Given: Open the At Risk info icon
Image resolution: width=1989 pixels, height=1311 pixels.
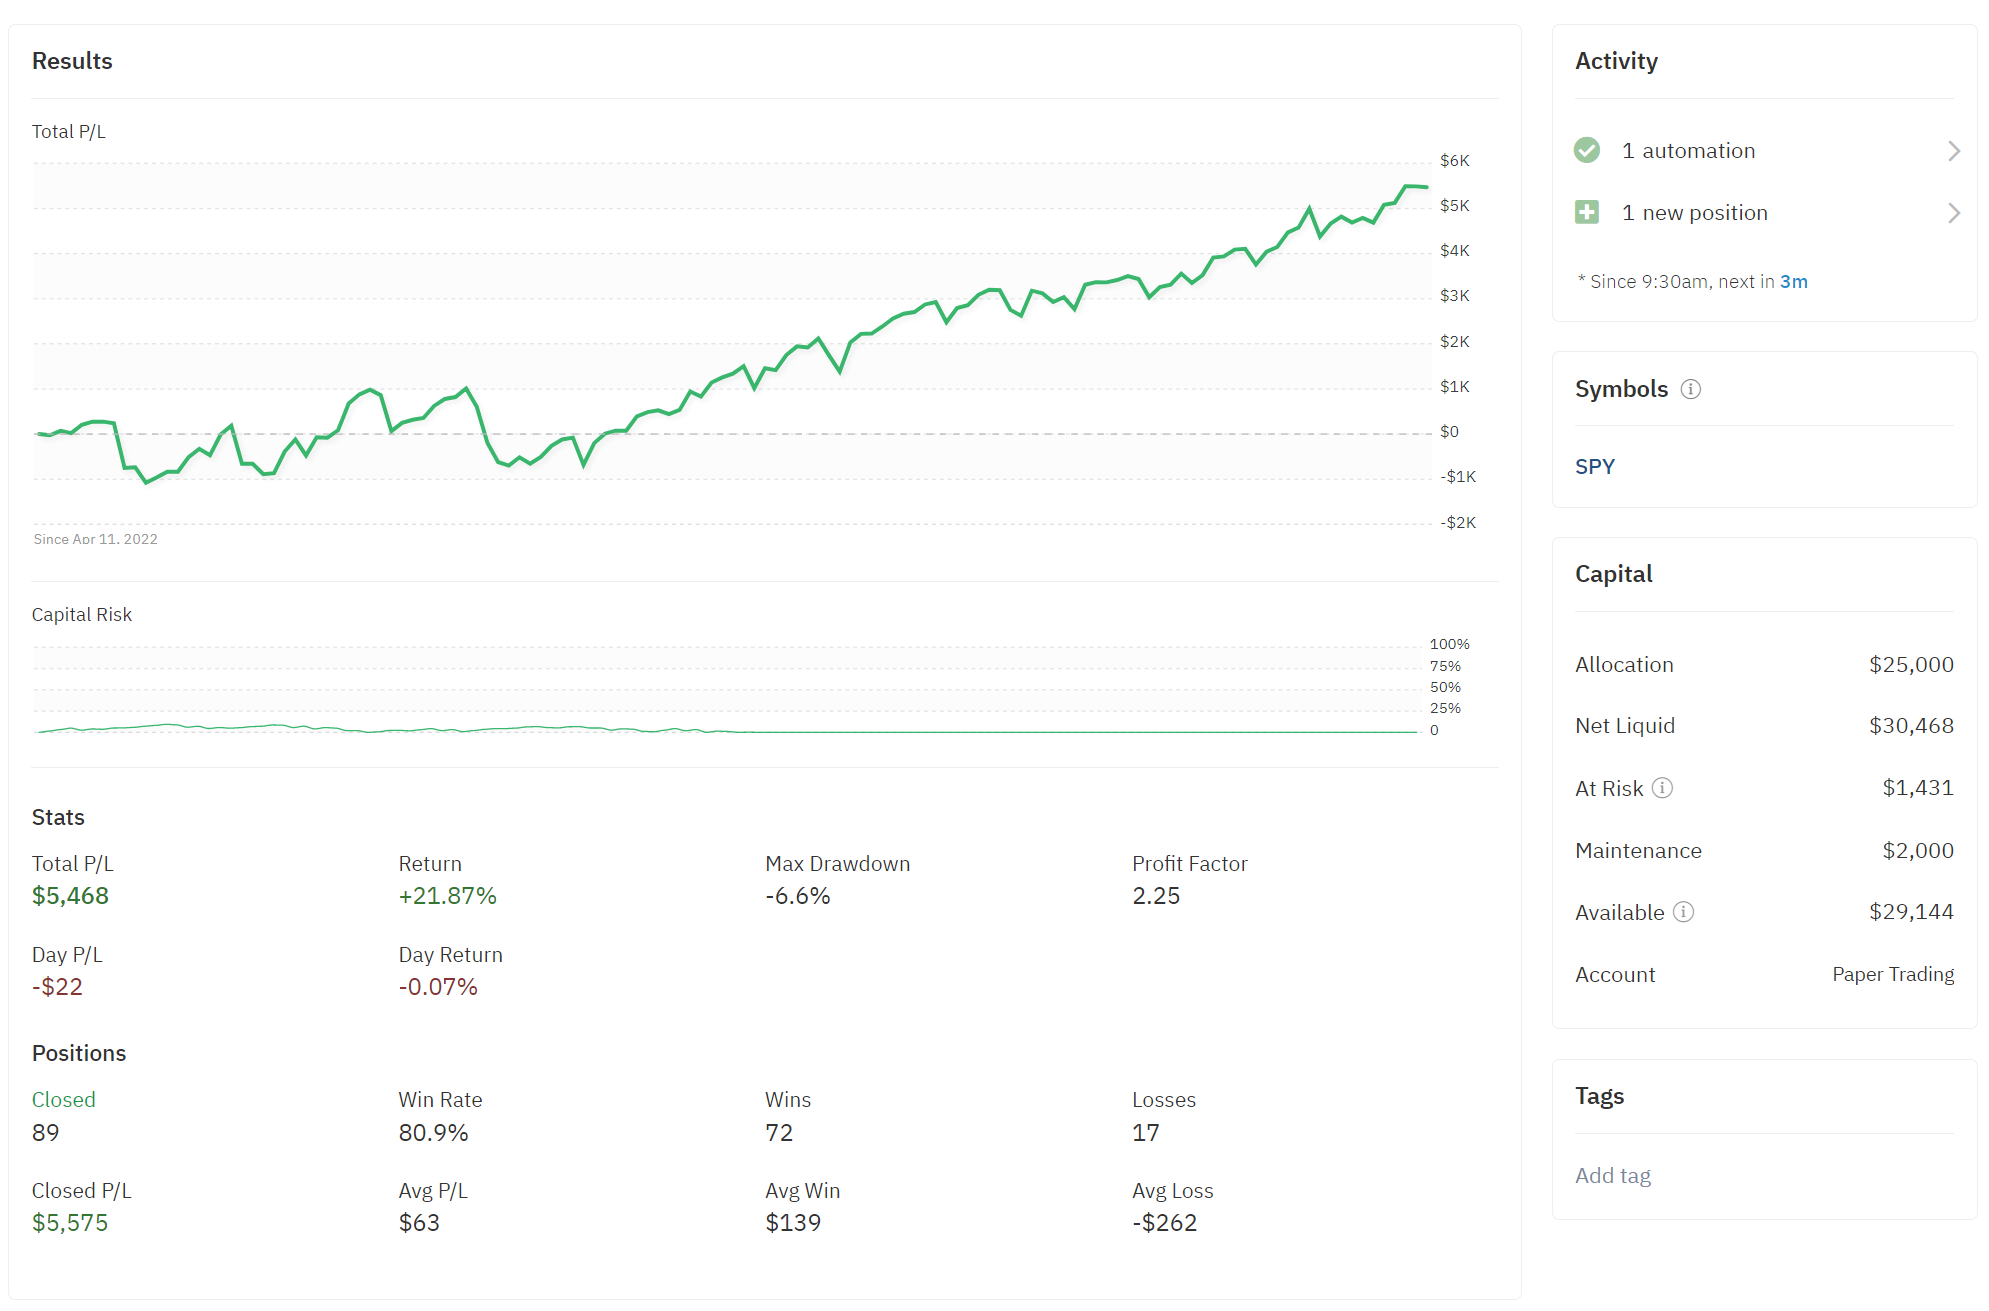Looking at the screenshot, I should 1662,788.
